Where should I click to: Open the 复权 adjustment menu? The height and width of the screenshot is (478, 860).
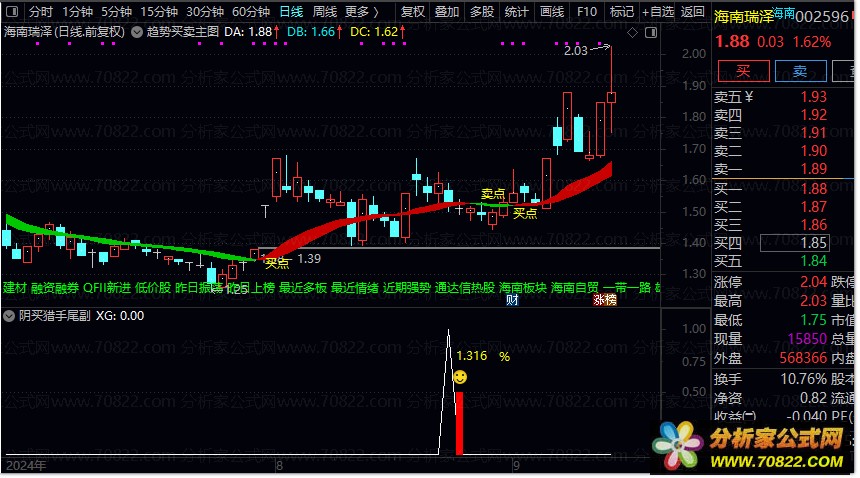click(412, 12)
